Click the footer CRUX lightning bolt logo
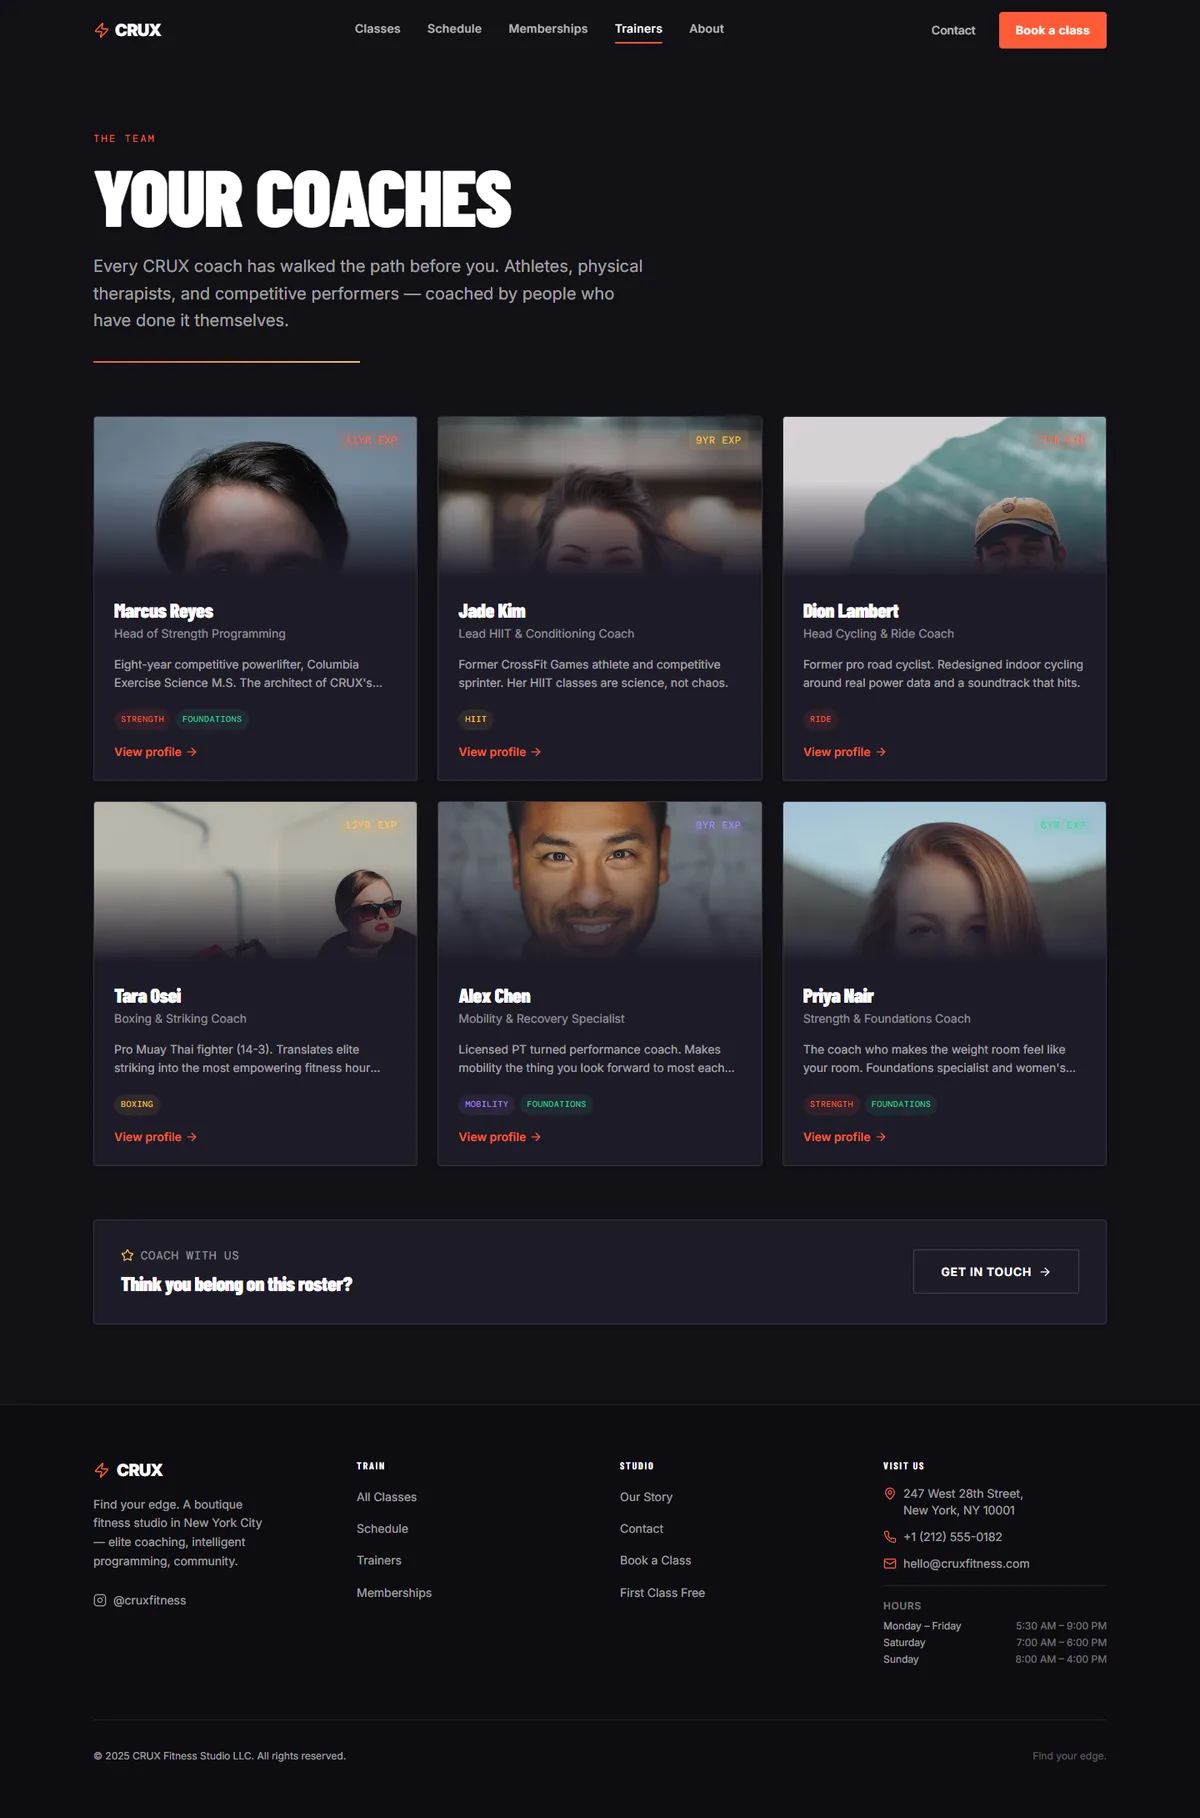Viewport: 1200px width, 1818px height. point(101,1470)
